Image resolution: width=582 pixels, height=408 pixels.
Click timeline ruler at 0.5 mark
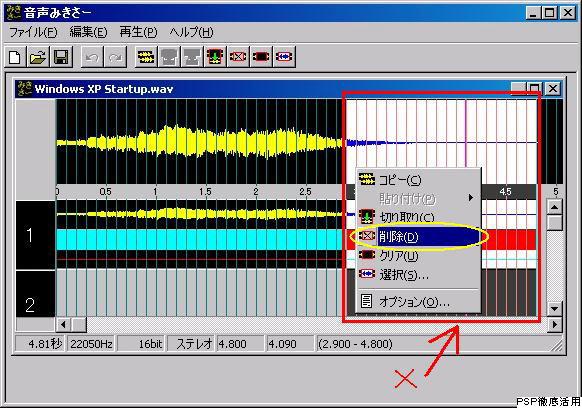[x=105, y=192]
